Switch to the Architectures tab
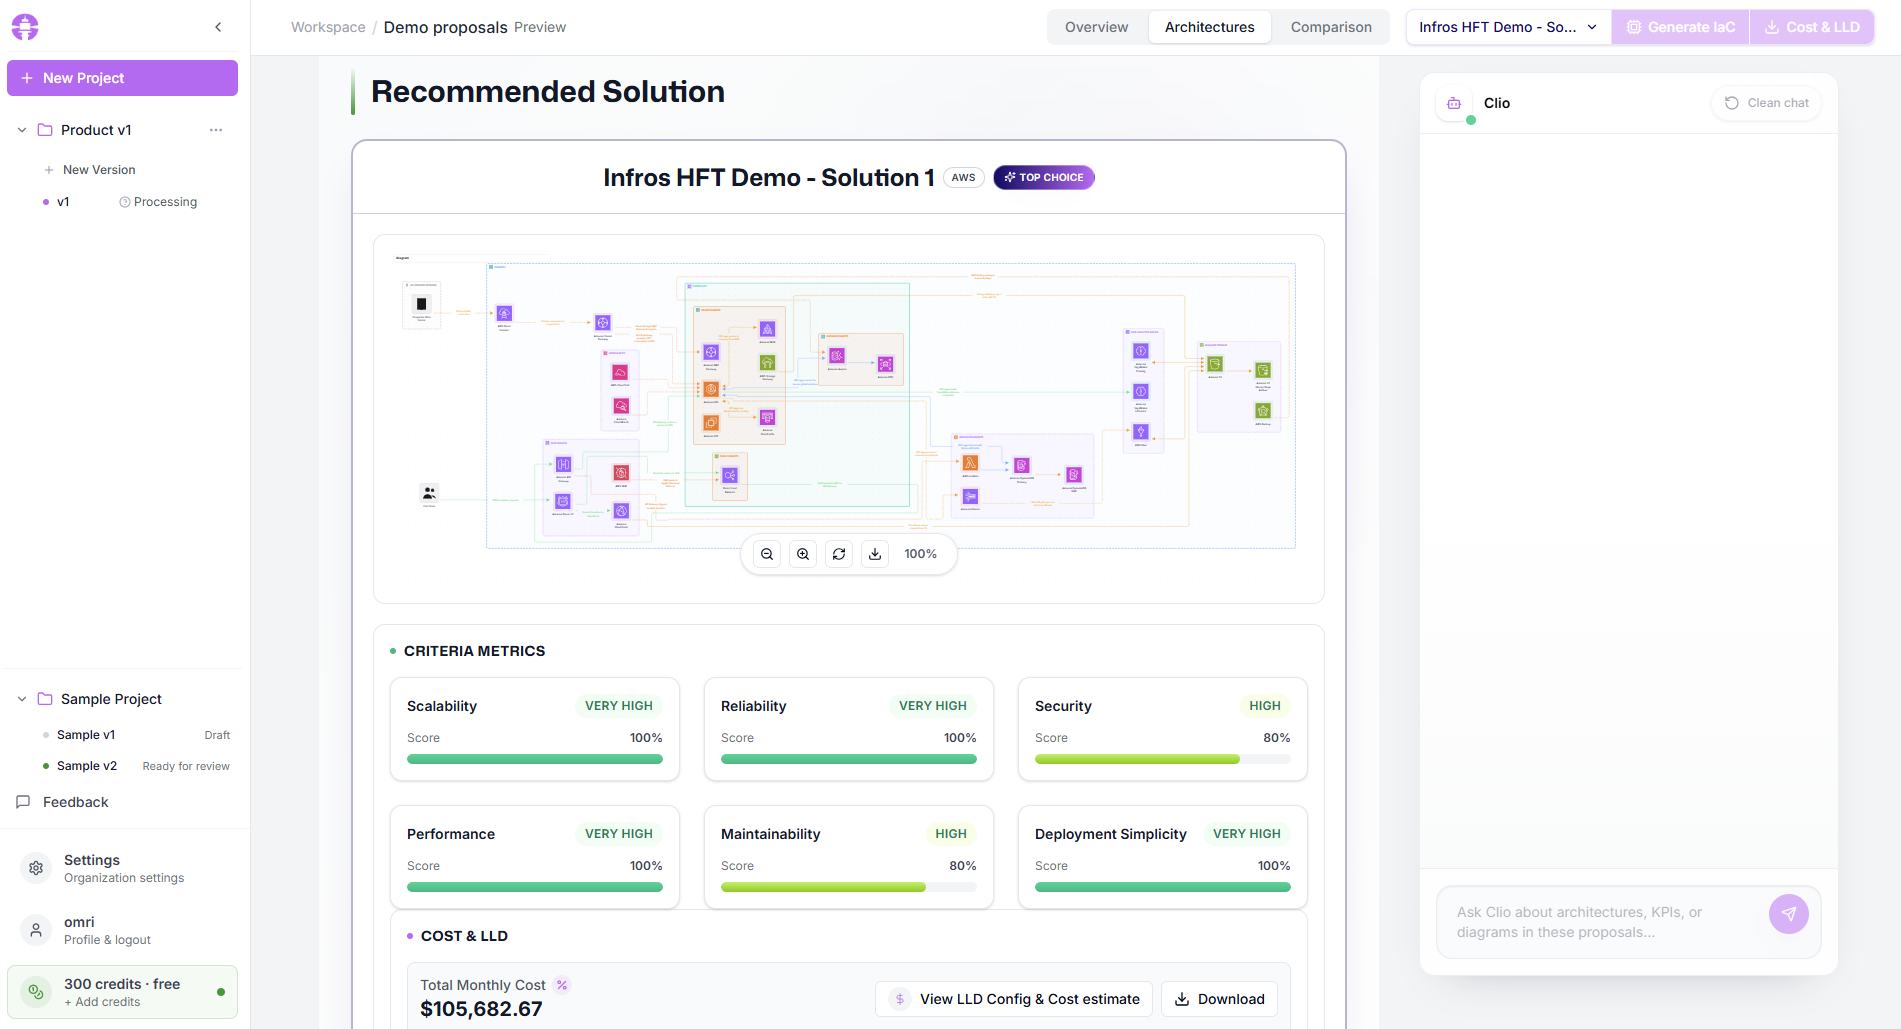This screenshot has height=1029, width=1901. 1209,27
